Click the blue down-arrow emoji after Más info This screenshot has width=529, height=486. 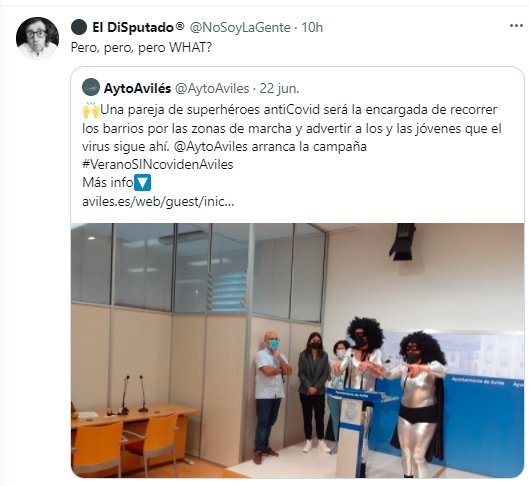[x=142, y=182]
